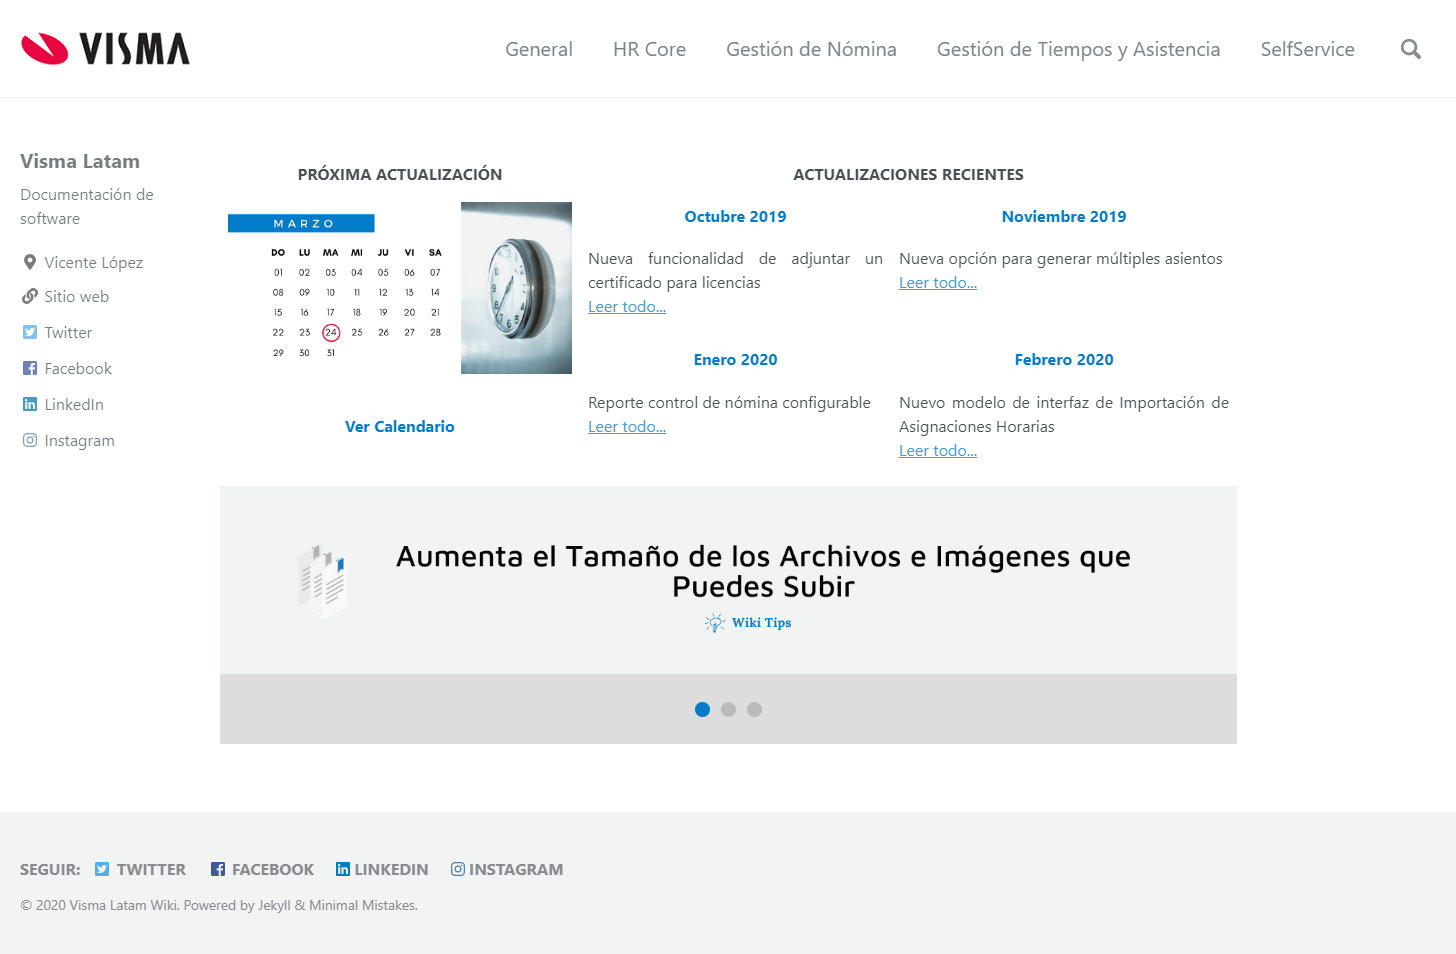The width and height of the screenshot is (1456, 954).
Task: Open Gestión de Nómina menu
Action: 811,49
